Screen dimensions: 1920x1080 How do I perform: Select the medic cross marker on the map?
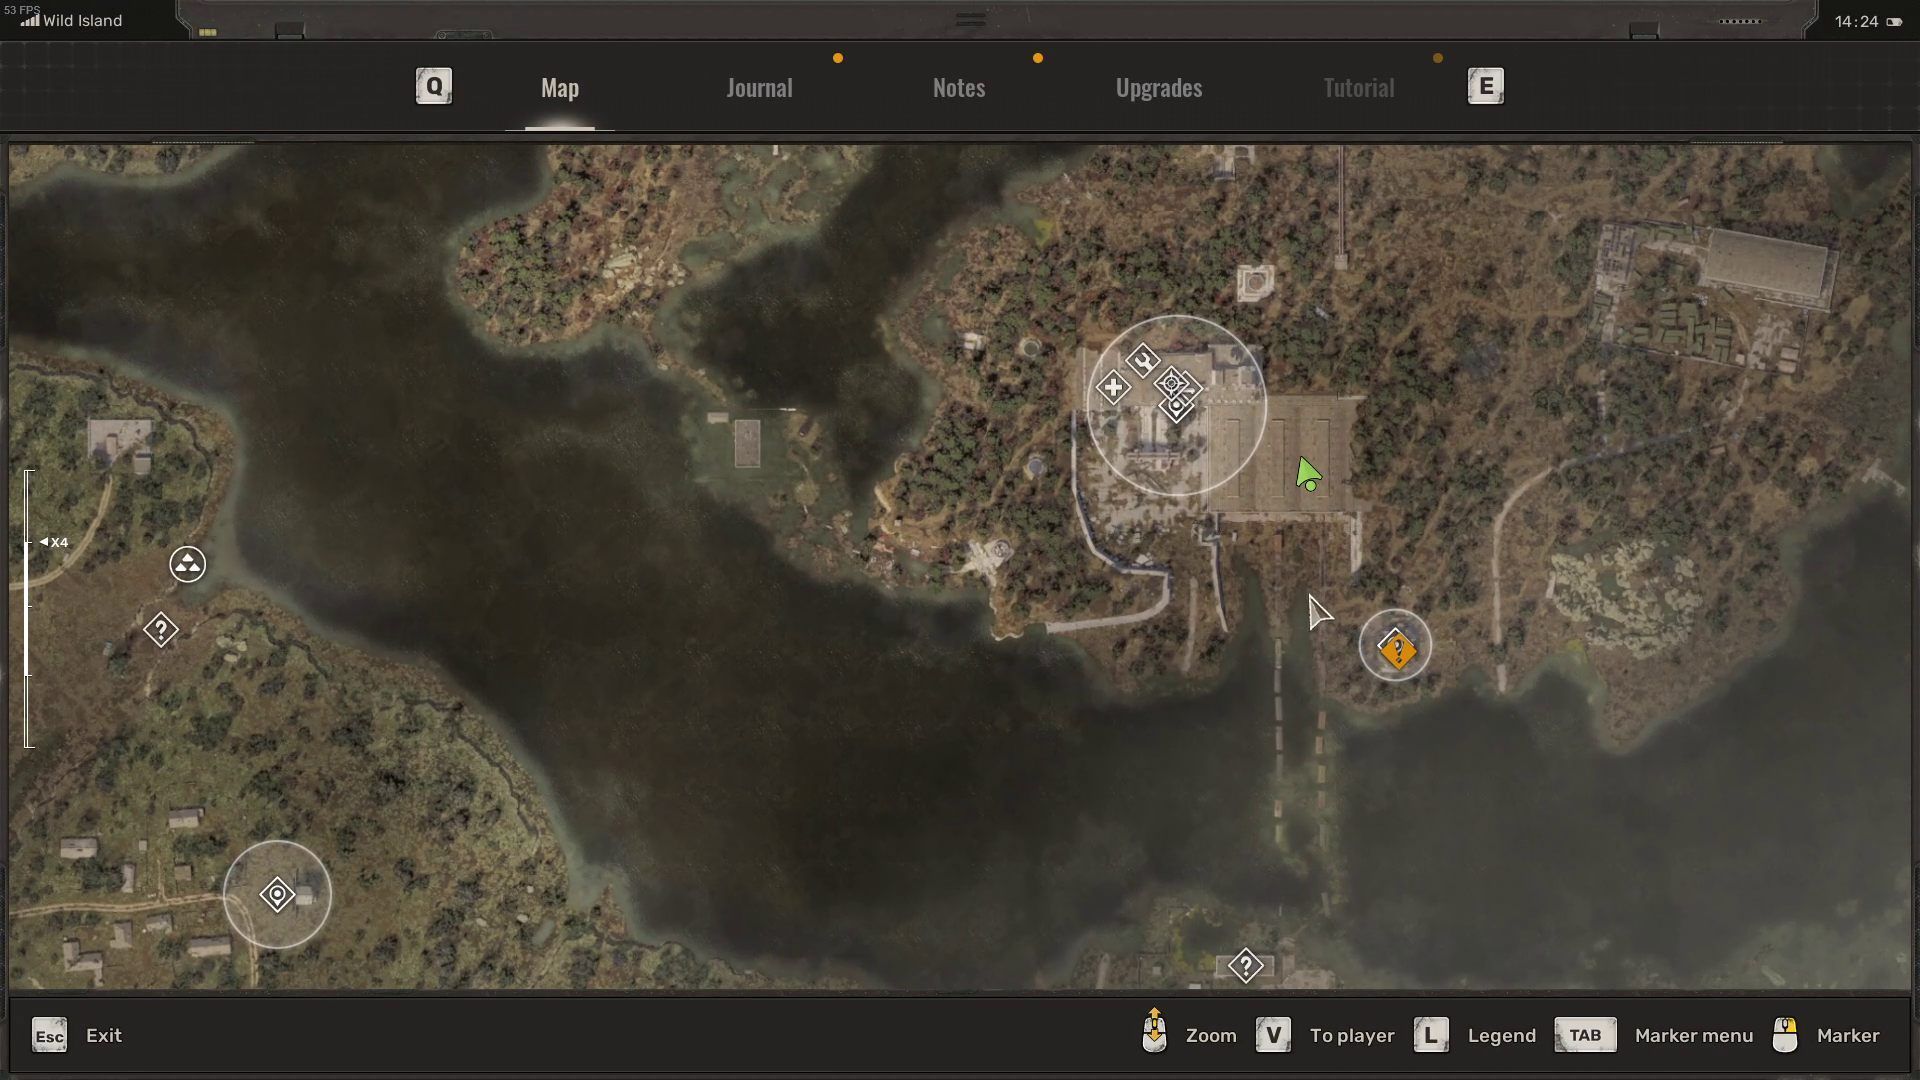click(1113, 388)
